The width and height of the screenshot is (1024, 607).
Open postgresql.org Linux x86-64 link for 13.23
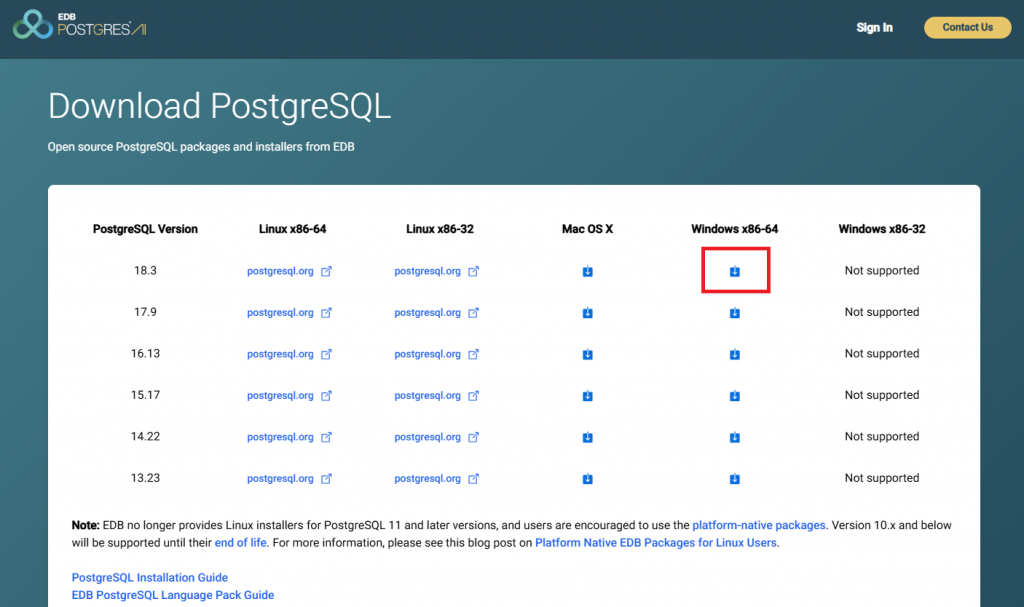(x=289, y=478)
